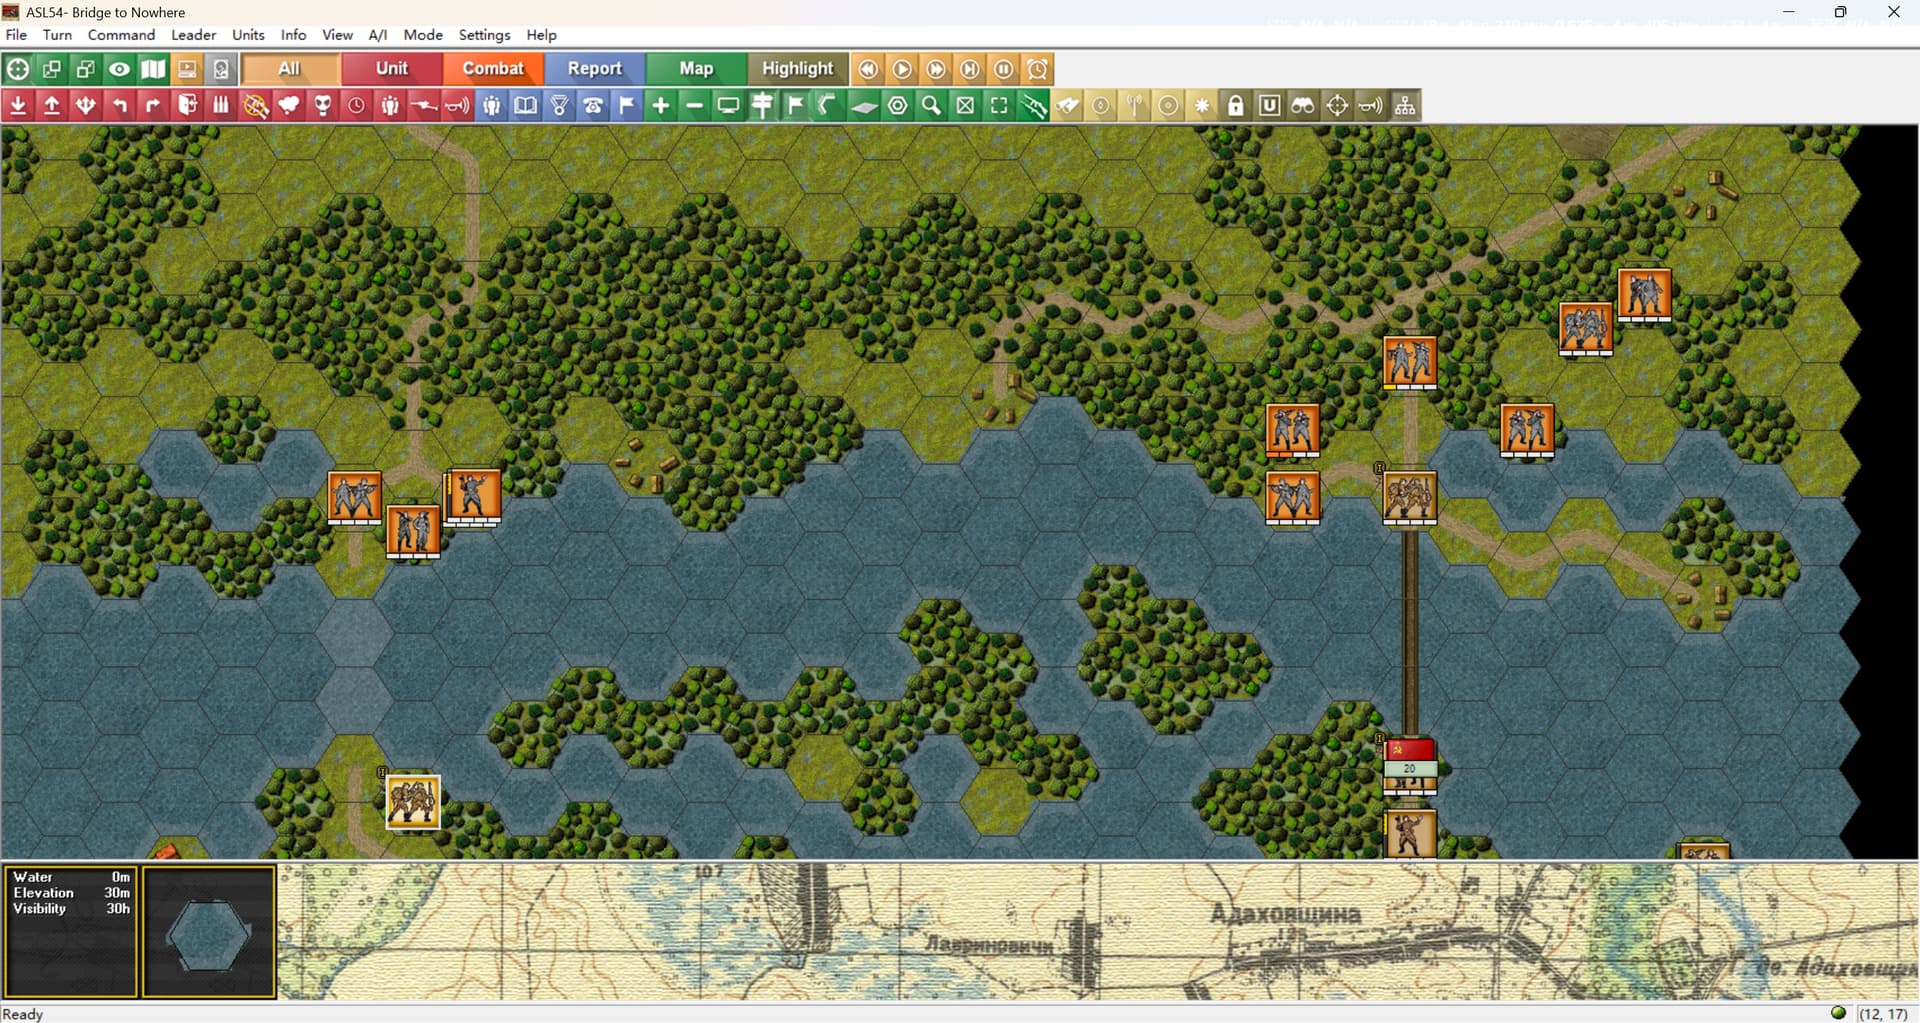Expand the Units menu

coord(248,35)
